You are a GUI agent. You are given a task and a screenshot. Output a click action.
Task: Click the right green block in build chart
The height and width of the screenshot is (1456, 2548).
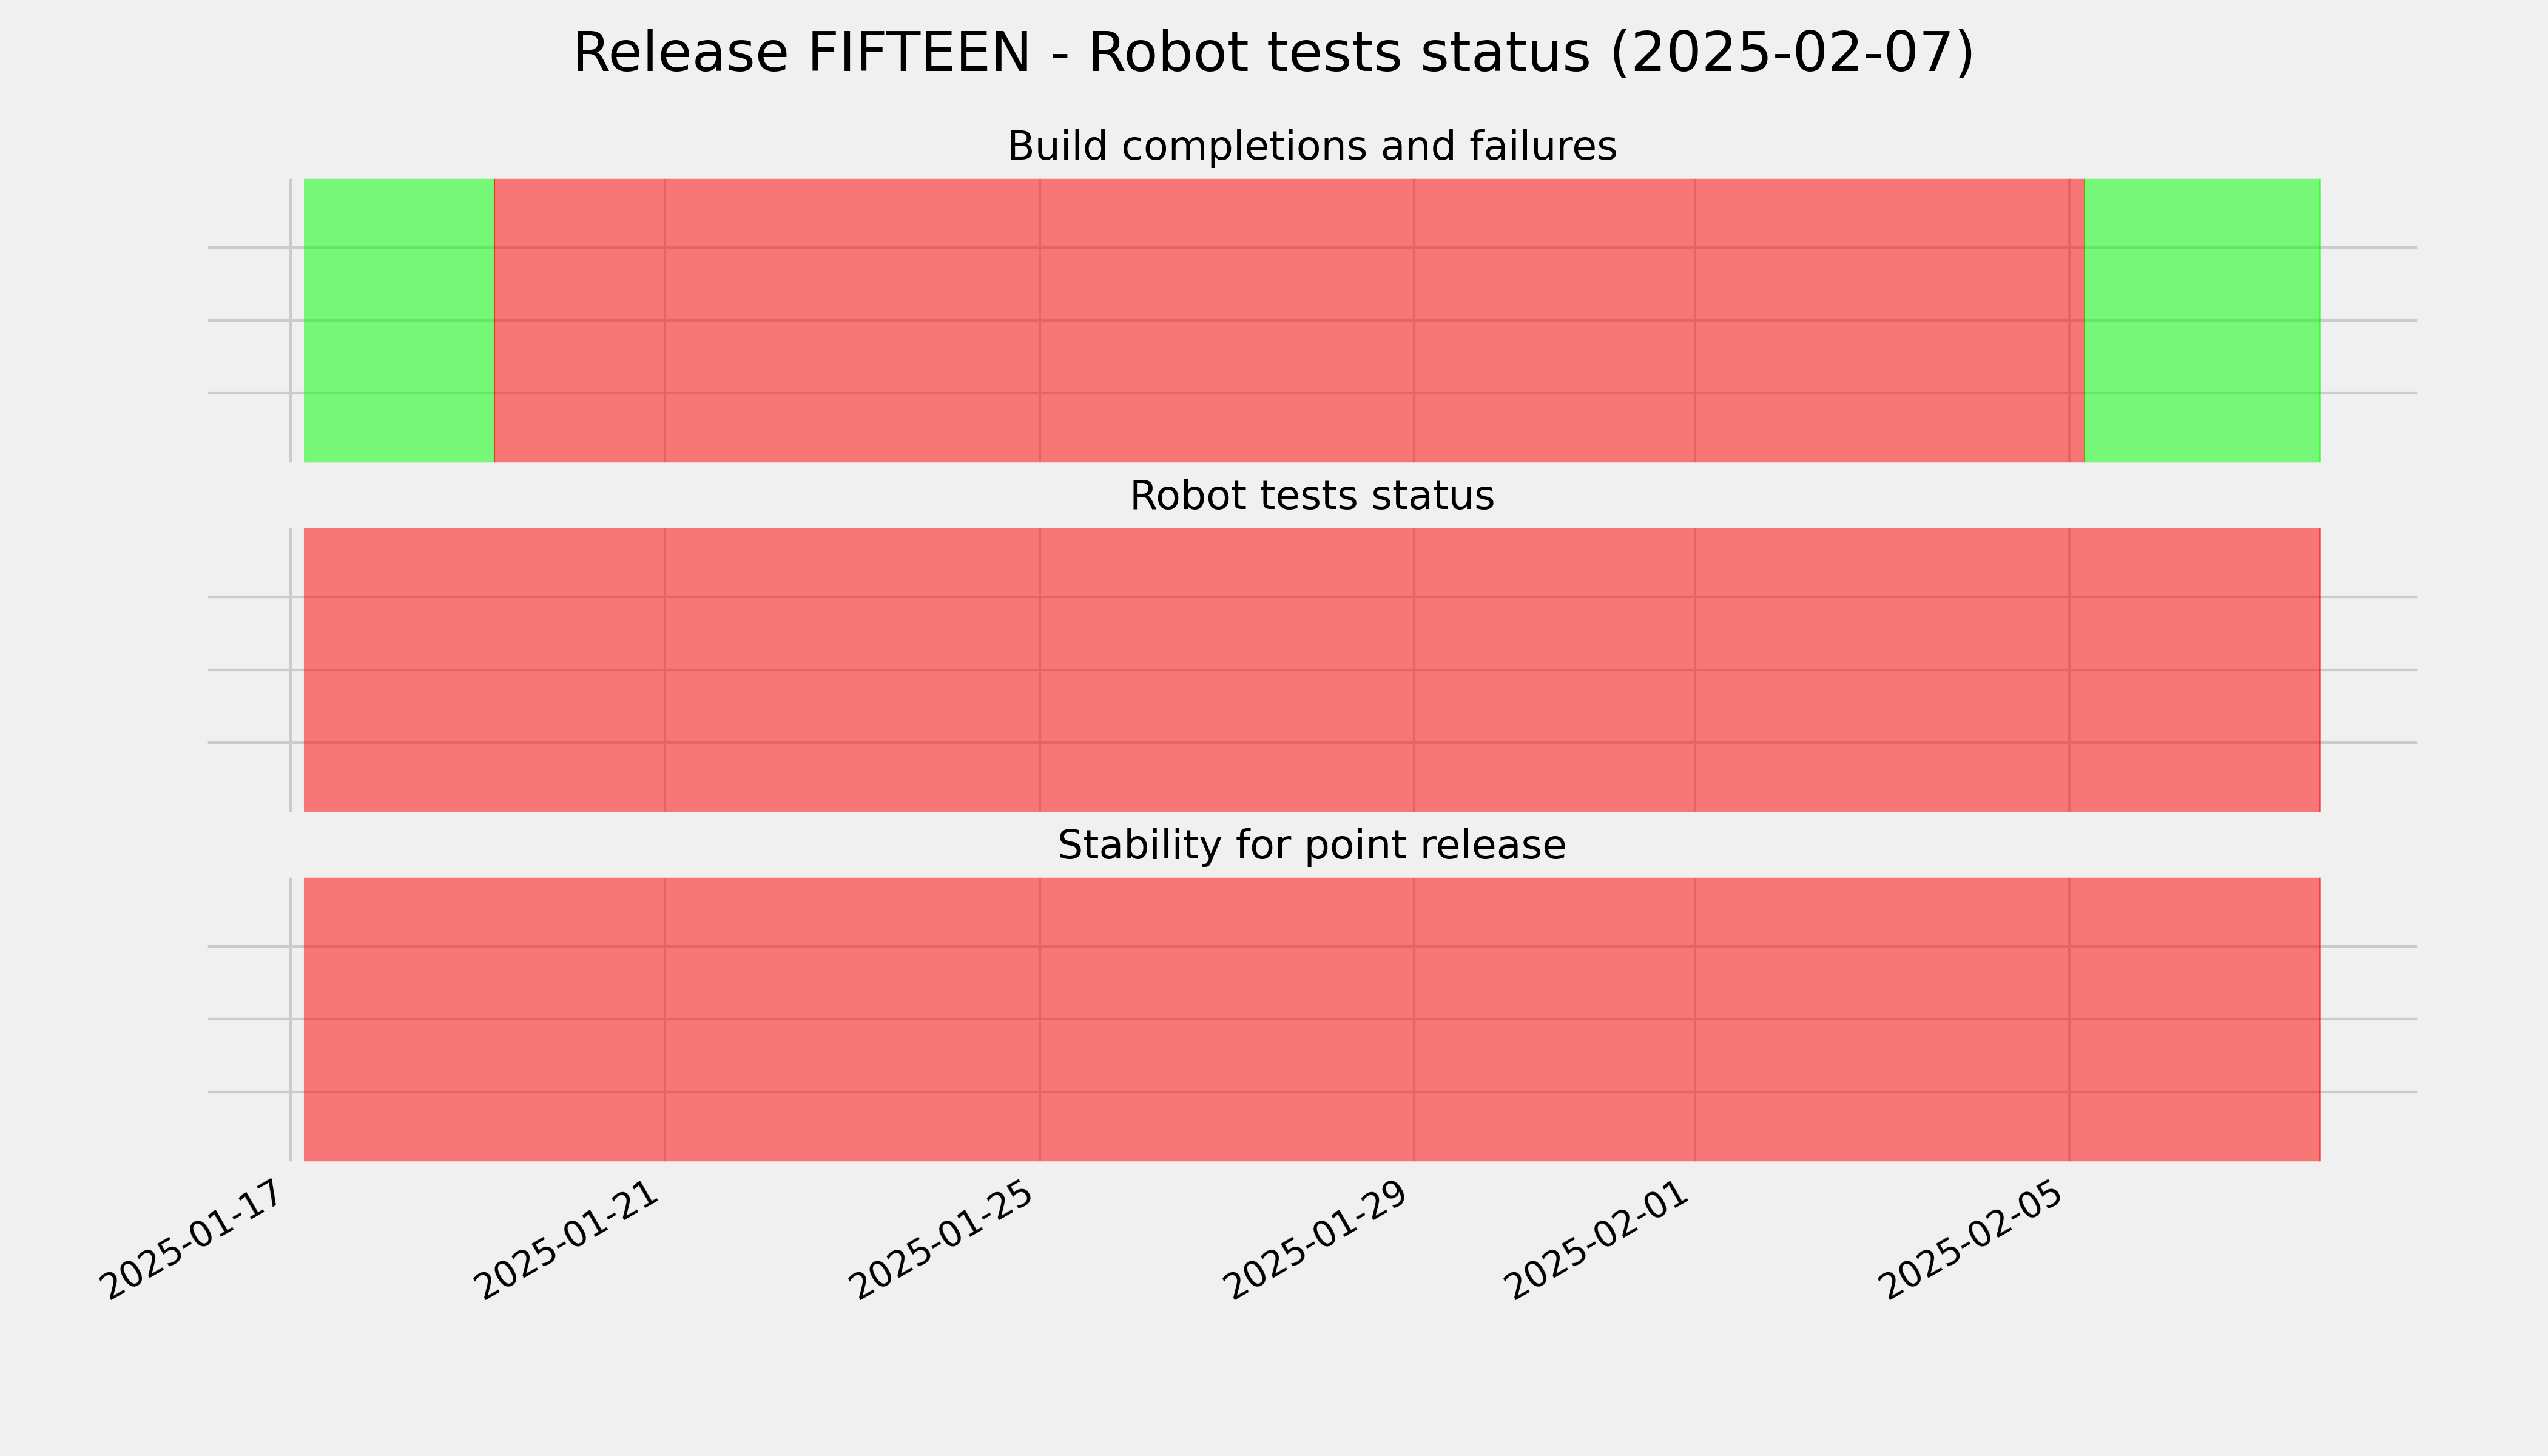click(x=2202, y=320)
